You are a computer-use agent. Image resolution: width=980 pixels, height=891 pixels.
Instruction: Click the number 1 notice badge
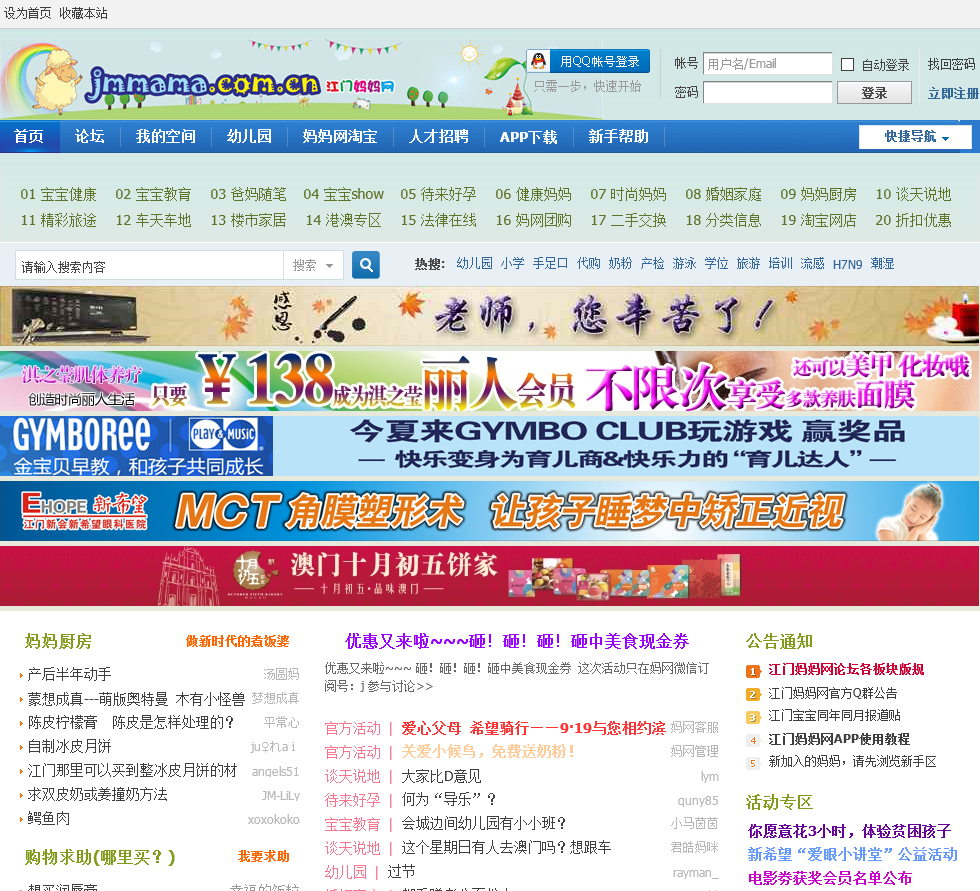(752, 671)
